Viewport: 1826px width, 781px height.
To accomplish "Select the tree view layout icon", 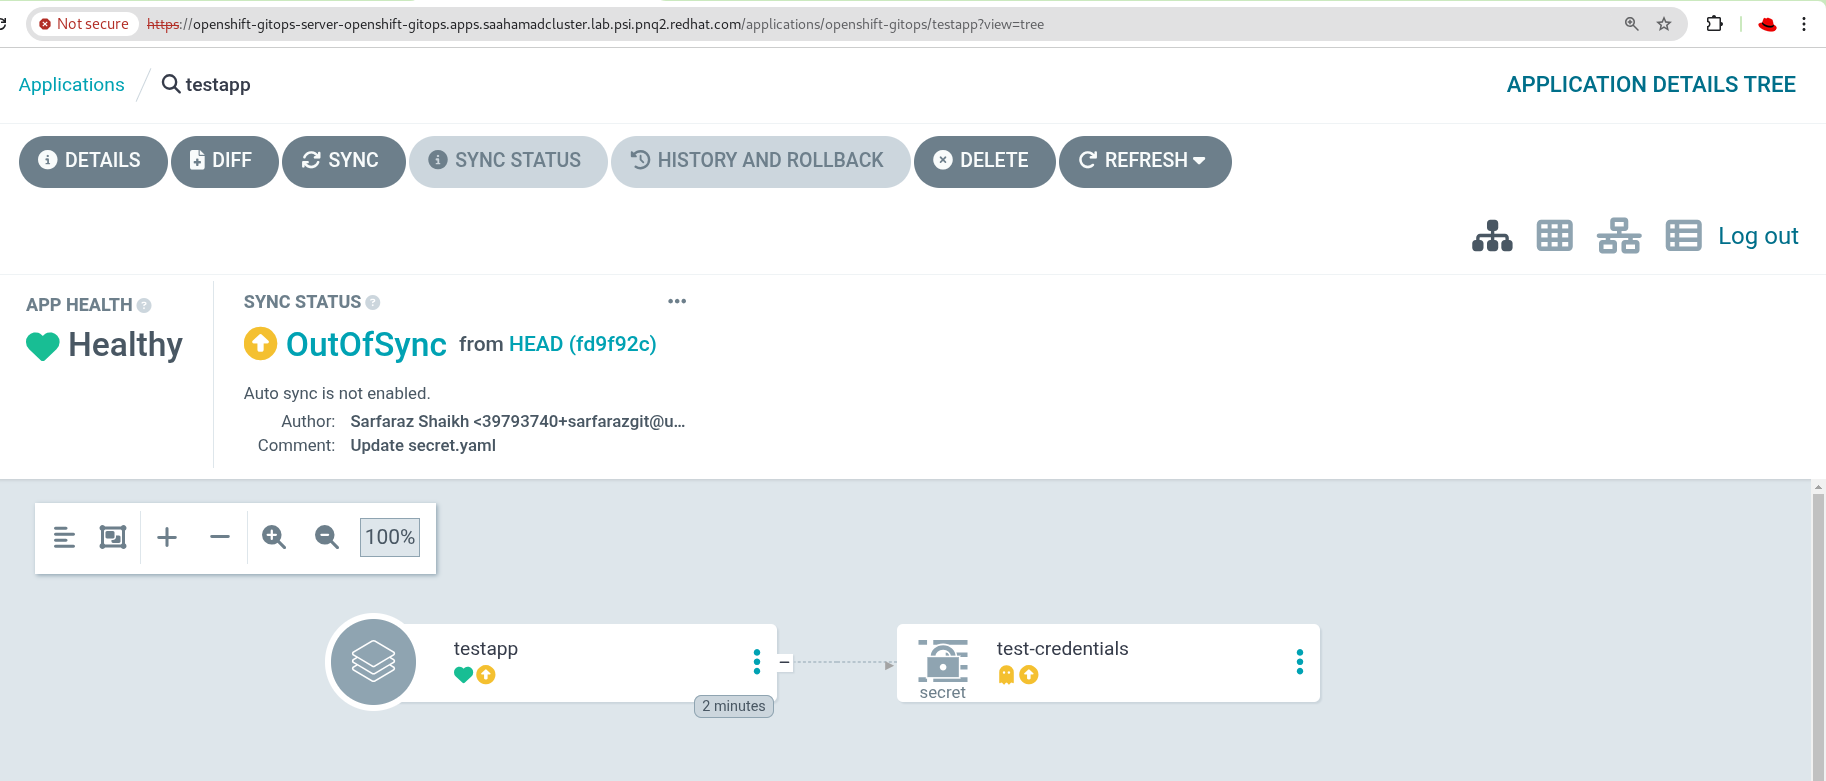I will [x=1492, y=236].
